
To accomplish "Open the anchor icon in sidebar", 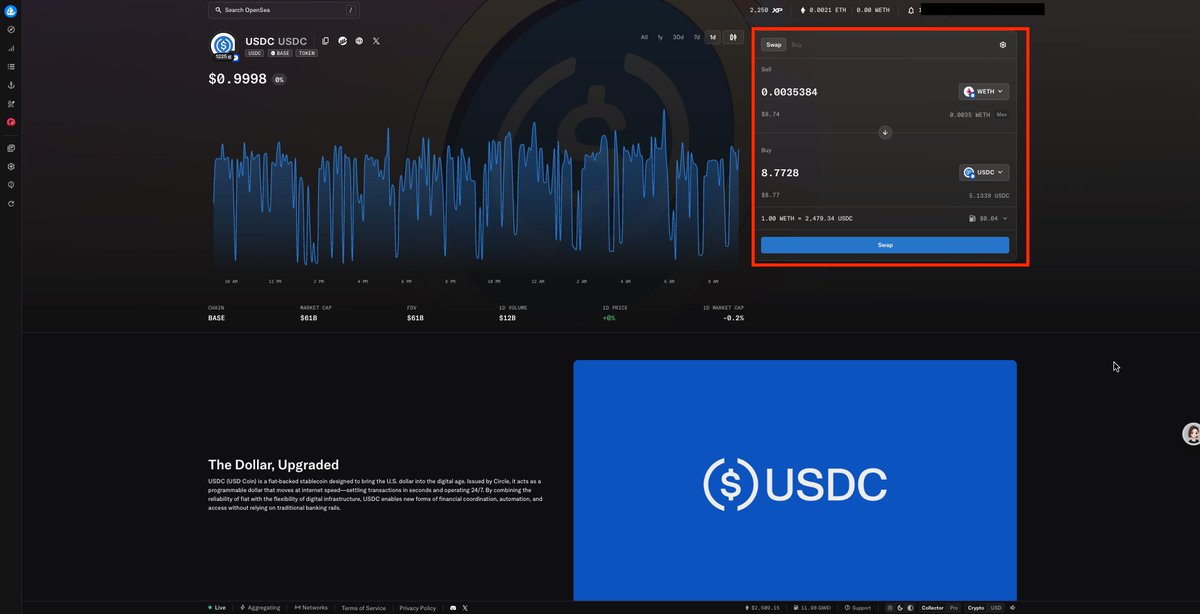I will [x=11, y=86].
